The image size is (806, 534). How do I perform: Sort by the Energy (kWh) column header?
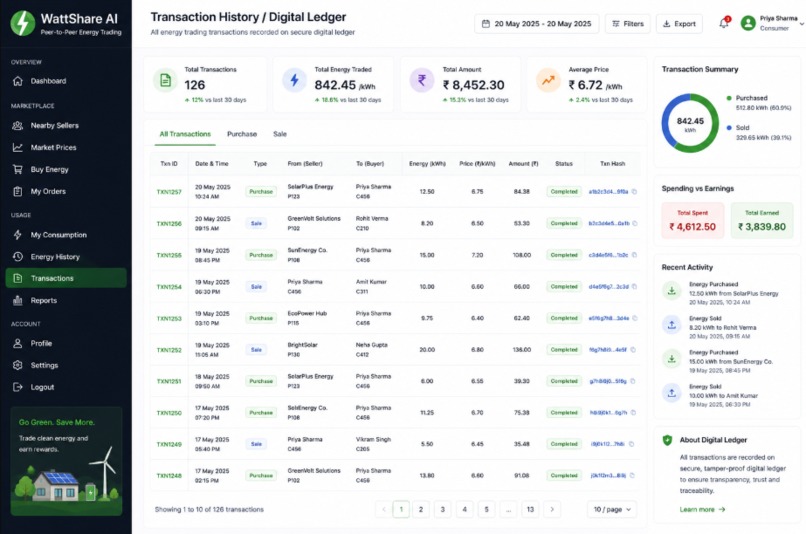[427, 164]
